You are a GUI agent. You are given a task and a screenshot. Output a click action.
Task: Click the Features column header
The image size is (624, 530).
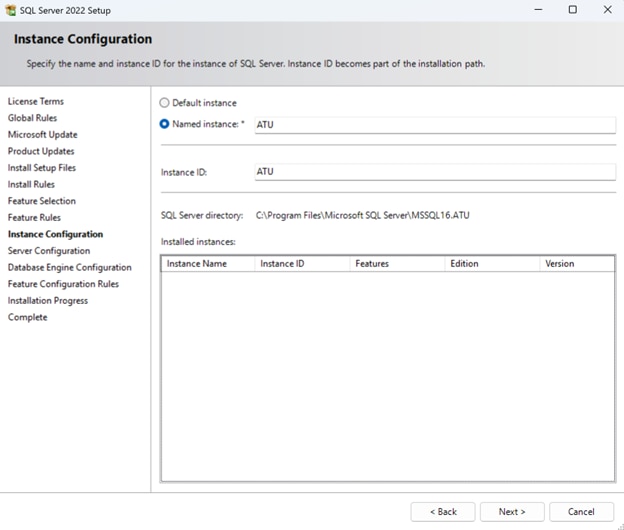click(397, 264)
